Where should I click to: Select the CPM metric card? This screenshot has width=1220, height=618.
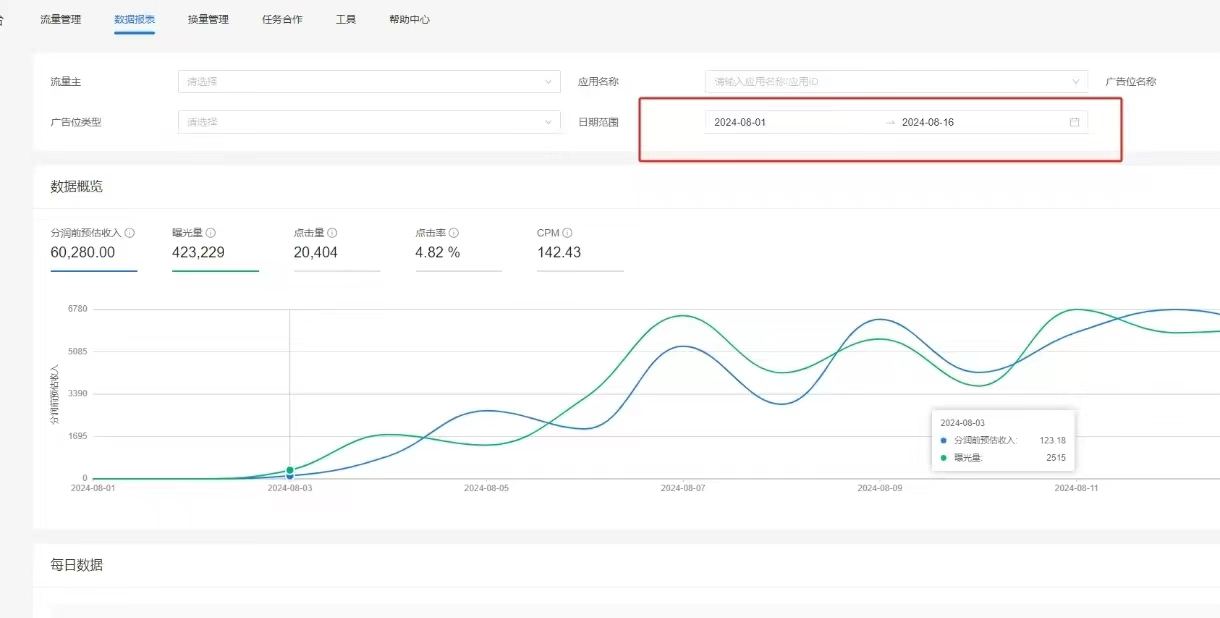[x=579, y=252]
